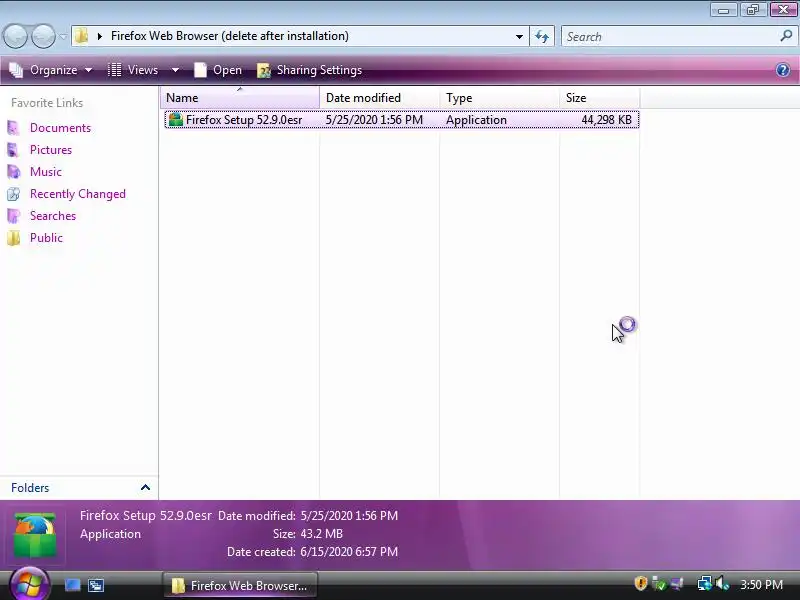Expand the Folders pane chevron
The image size is (800, 600).
(x=145, y=488)
